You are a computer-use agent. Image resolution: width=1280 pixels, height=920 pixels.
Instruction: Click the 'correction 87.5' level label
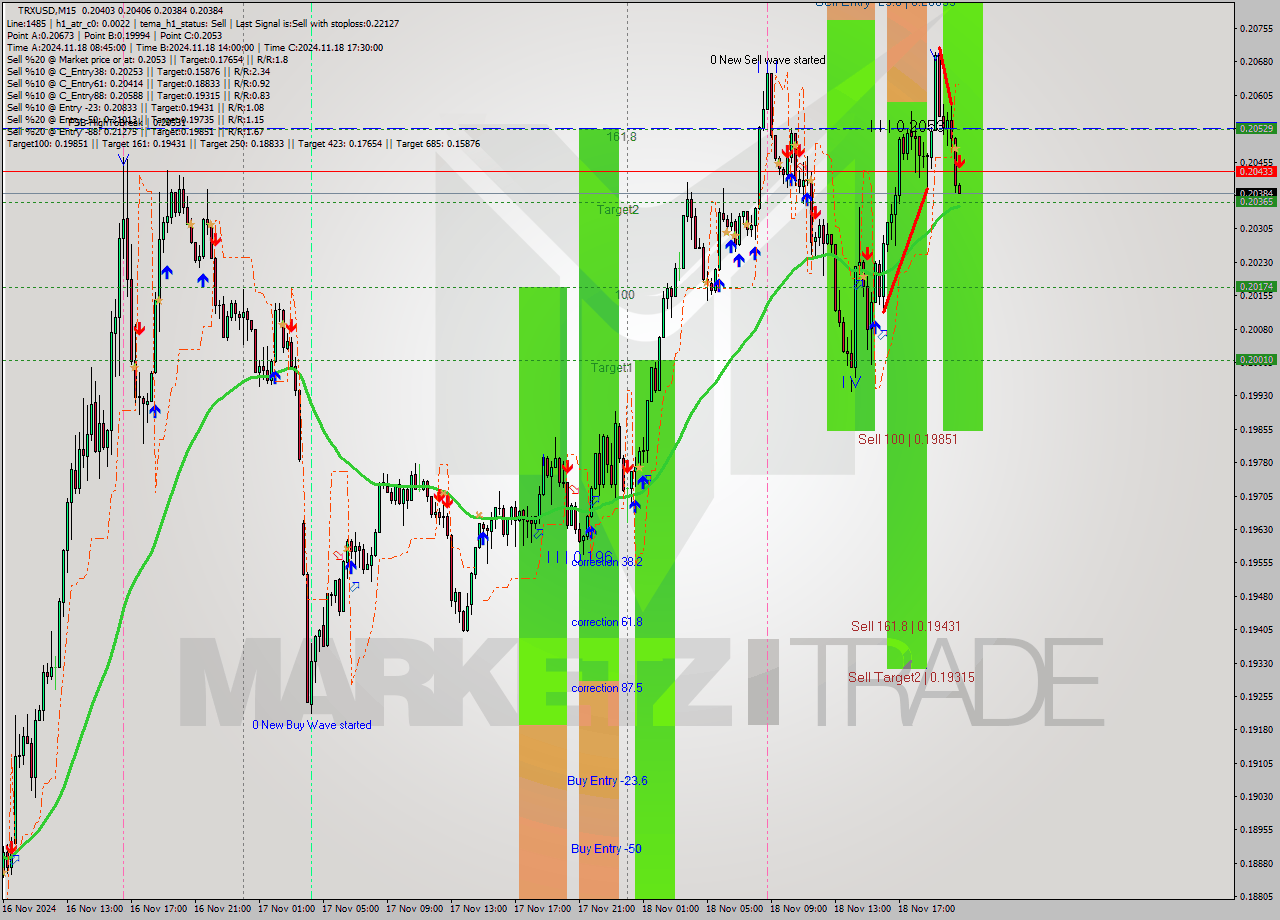607,688
